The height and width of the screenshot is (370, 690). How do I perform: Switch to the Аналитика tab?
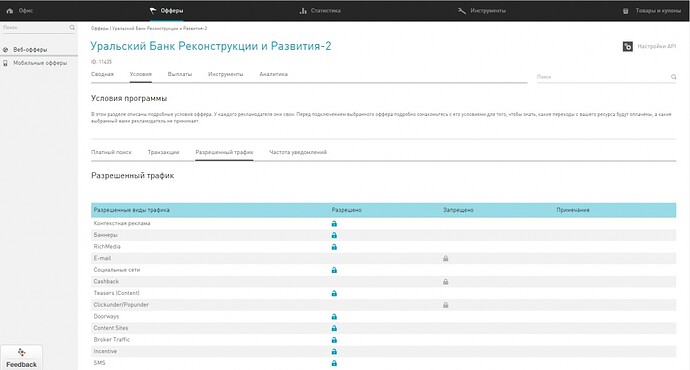click(273, 74)
